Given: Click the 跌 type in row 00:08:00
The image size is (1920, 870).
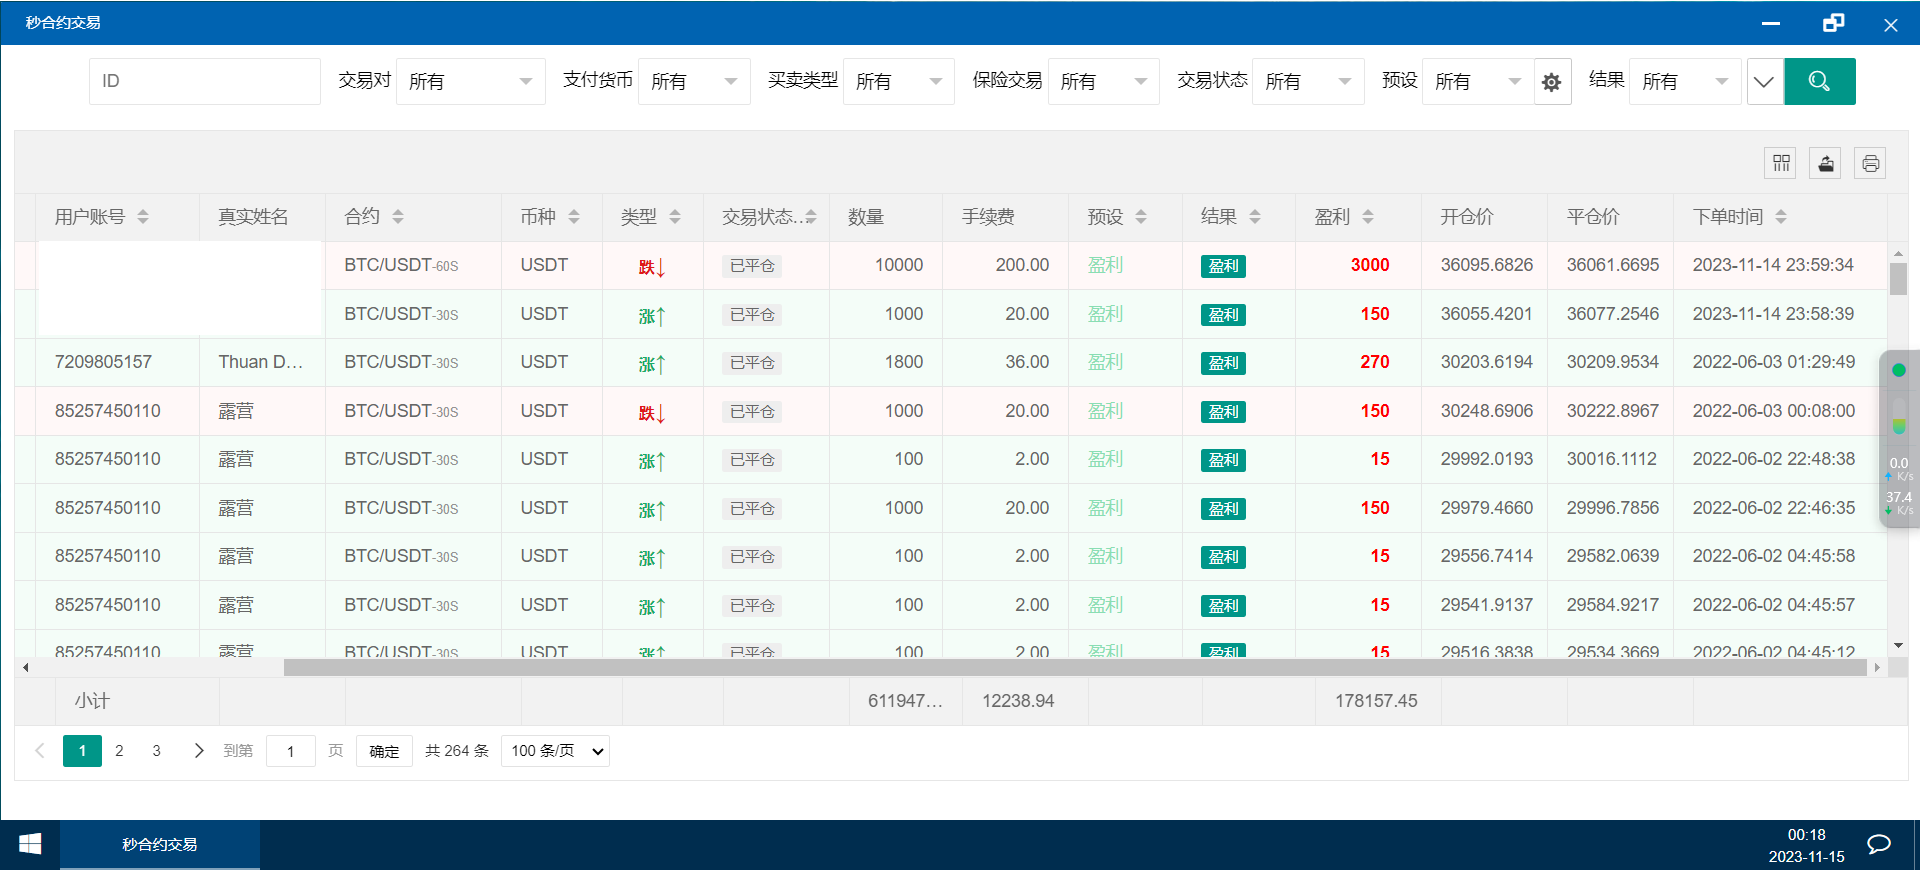Looking at the screenshot, I should coord(652,412).
